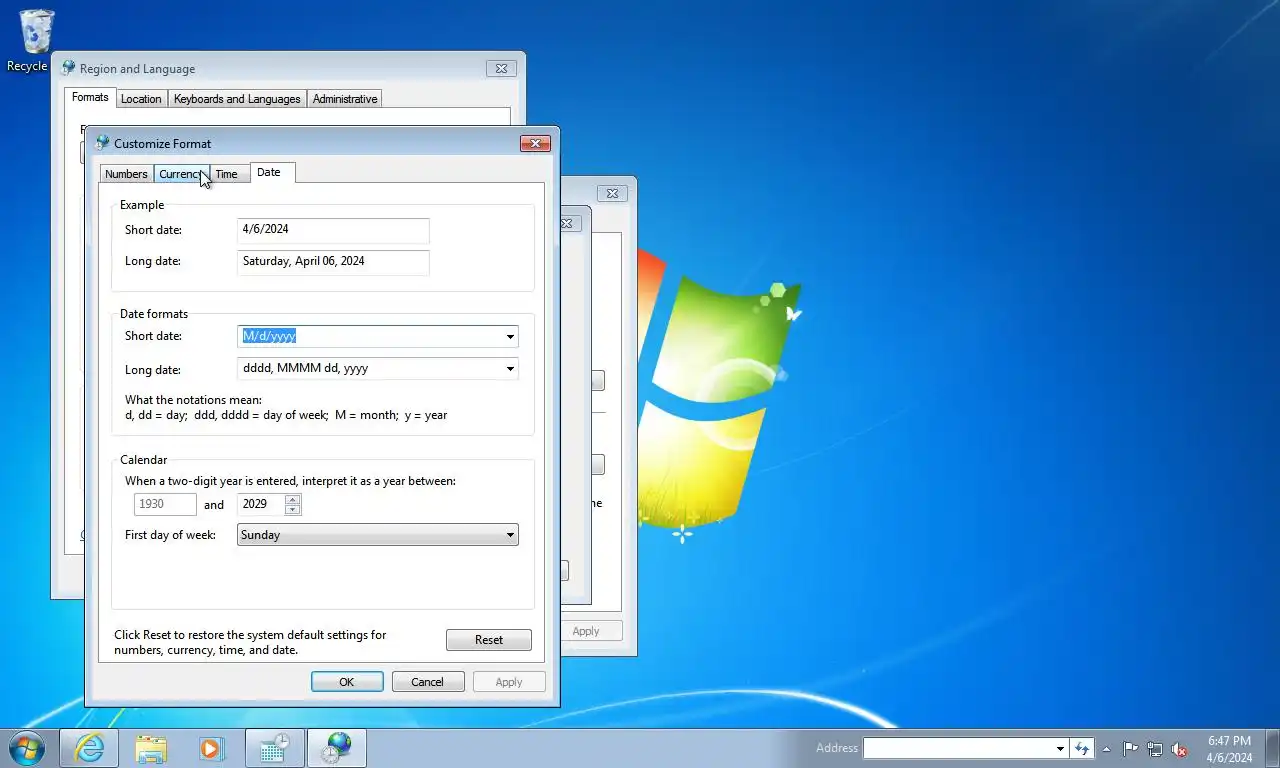The height and width of the screenshot is (768, 1280).
Task: Select the Date and Time taskbar icon
Action: [274, 748]
